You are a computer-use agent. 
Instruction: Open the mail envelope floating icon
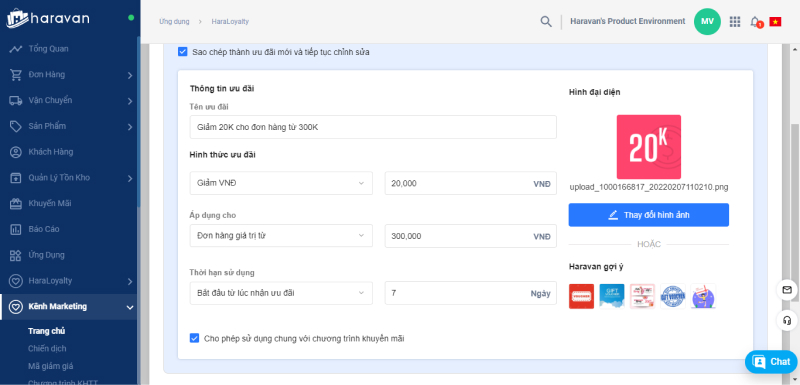pyautogui.click(x=787, y=290)
